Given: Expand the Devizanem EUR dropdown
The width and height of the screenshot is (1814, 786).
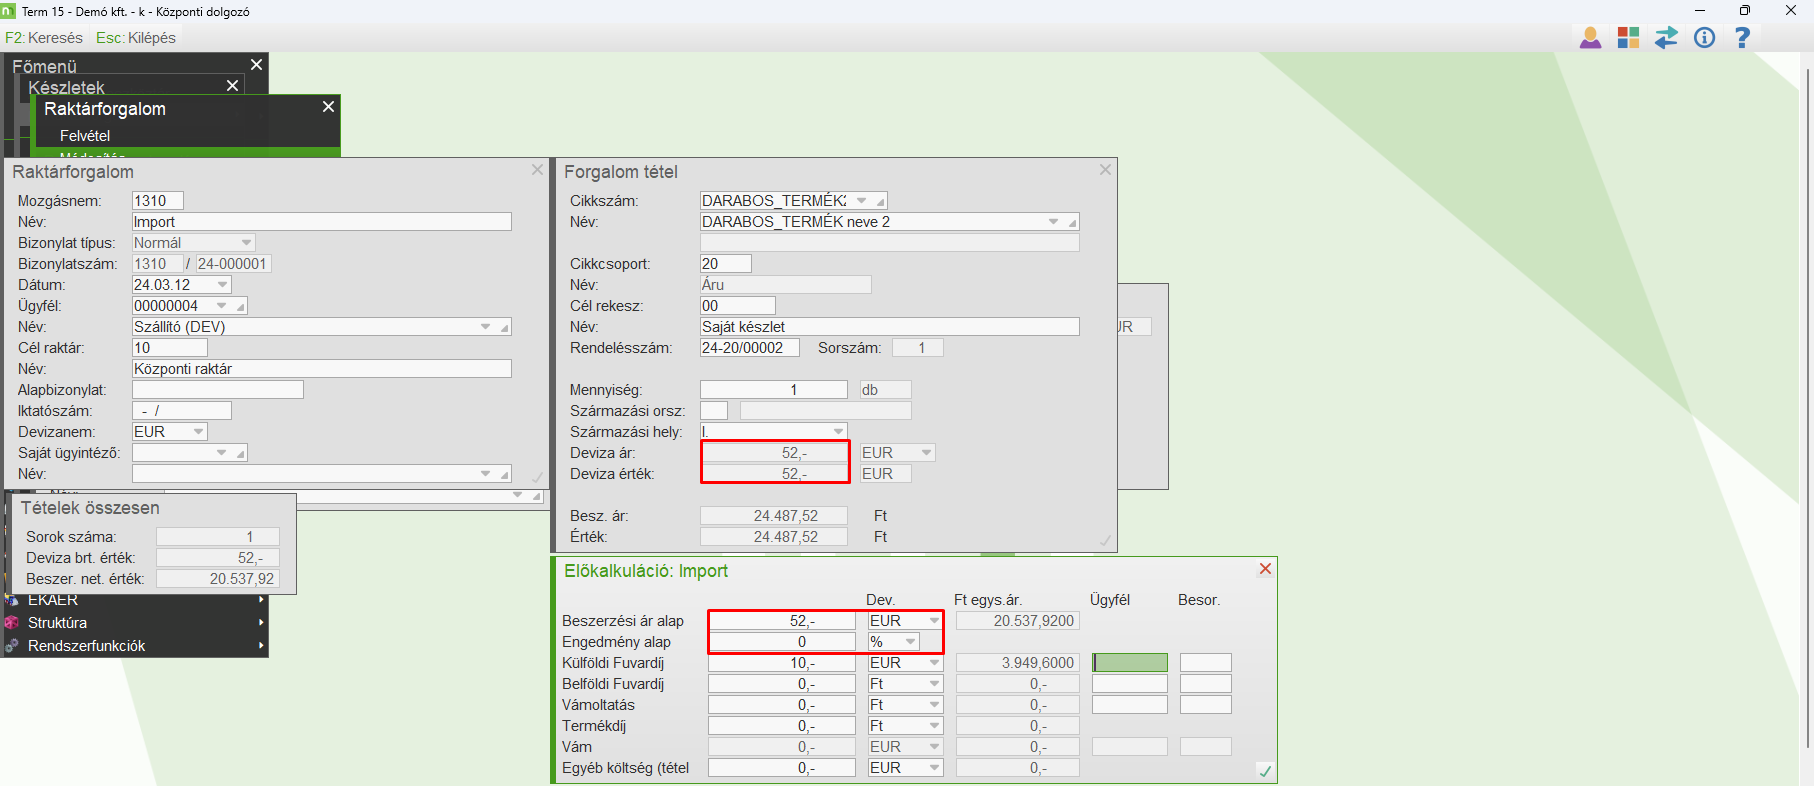Looking at the screenshot, I should [198, 432].
